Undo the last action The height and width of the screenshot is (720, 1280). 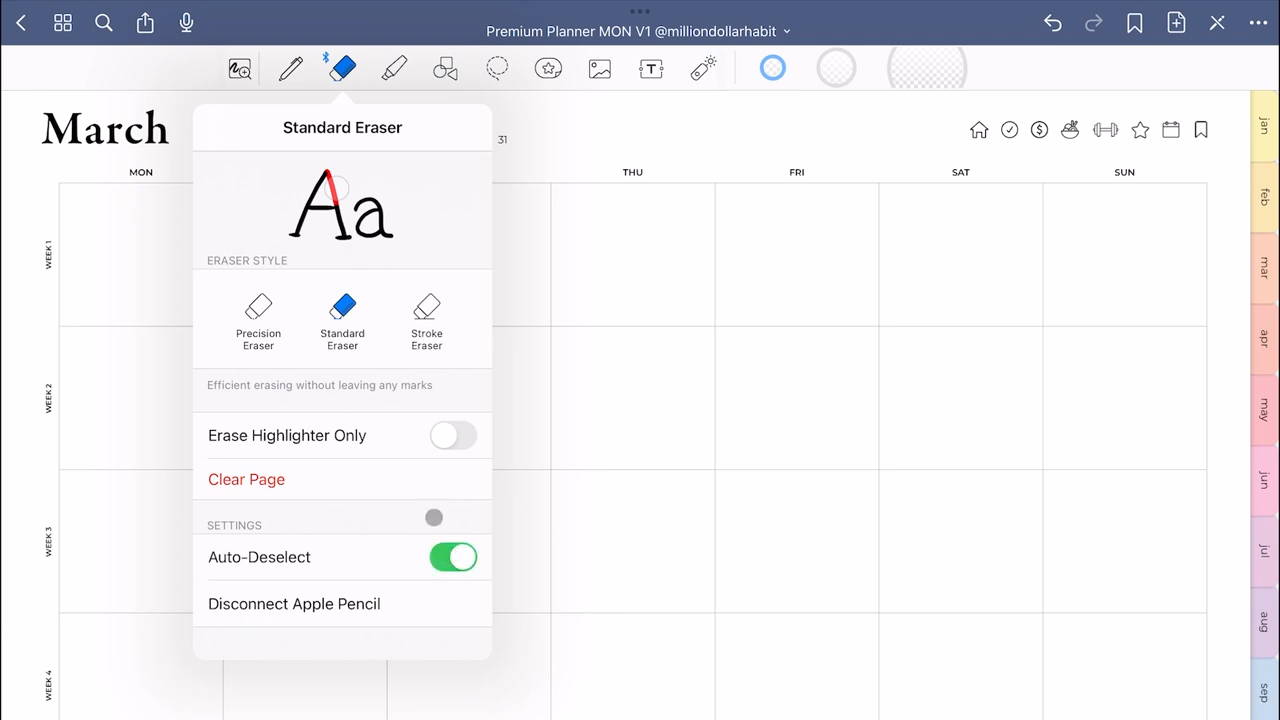tap(1052, 23)
